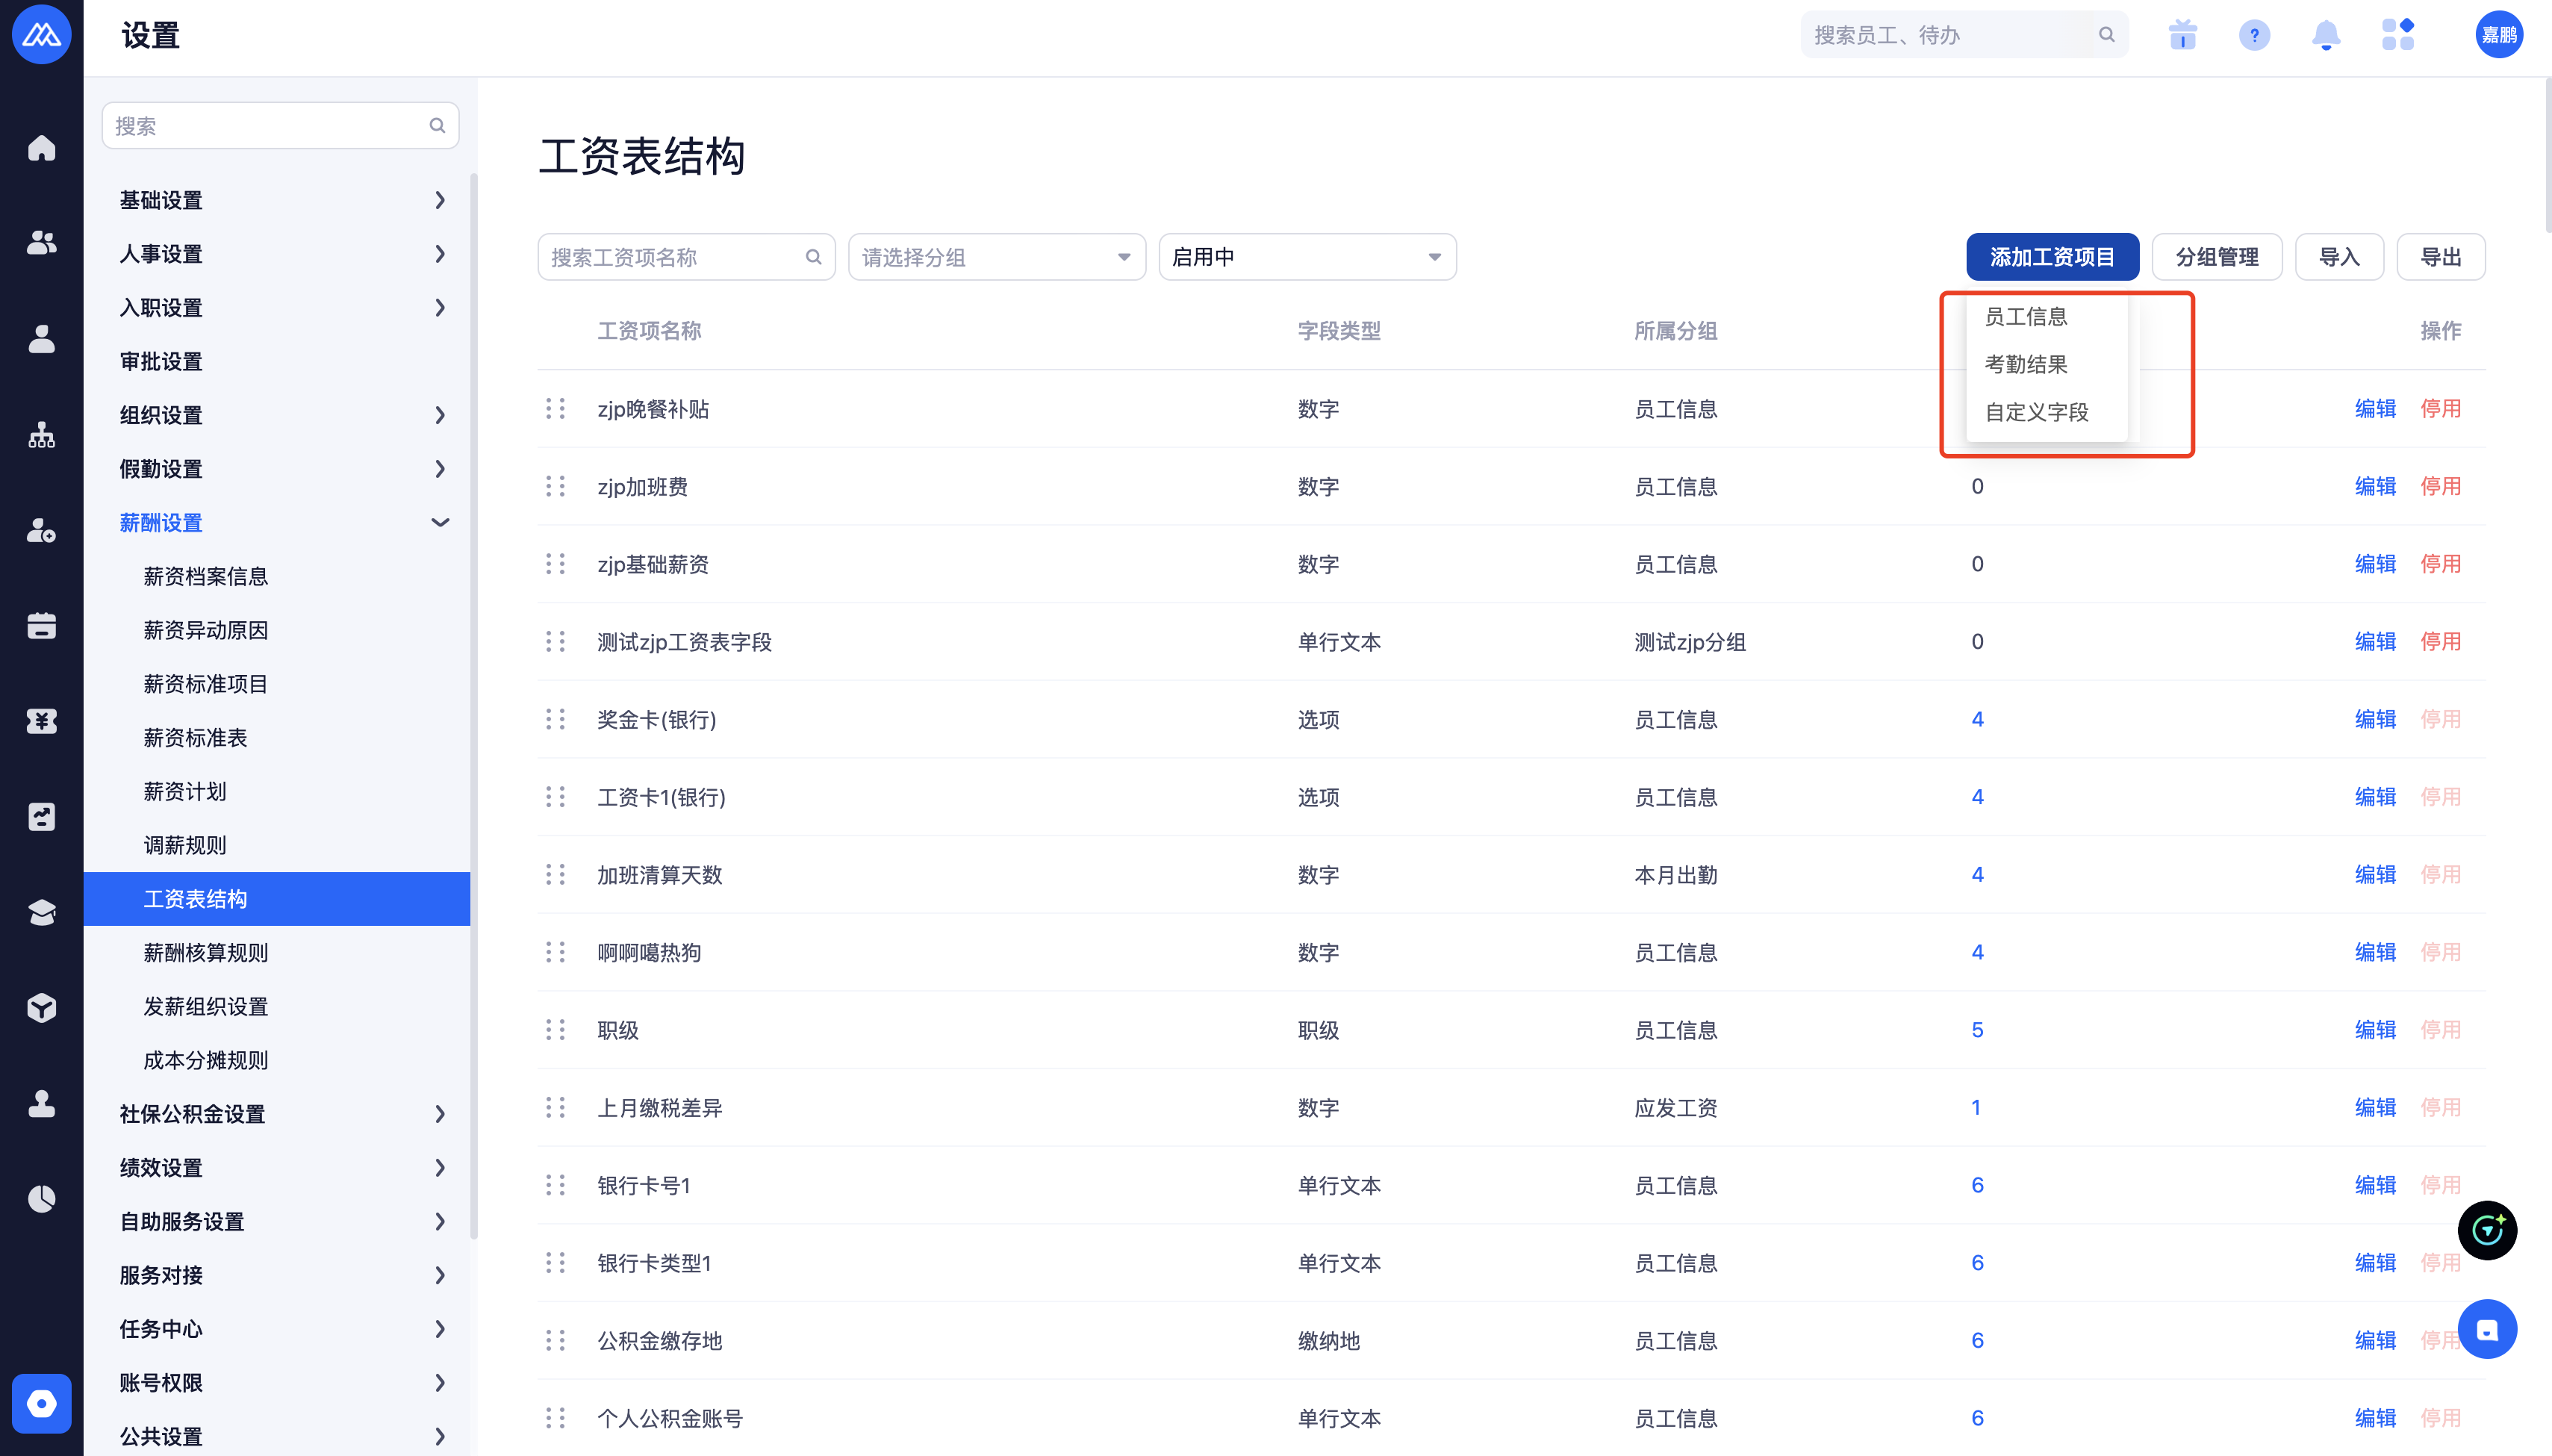Disable the zjp基础薪资 item via 停用
This screenshot has height=1456, width=2552.
[x=2440, y=564]
